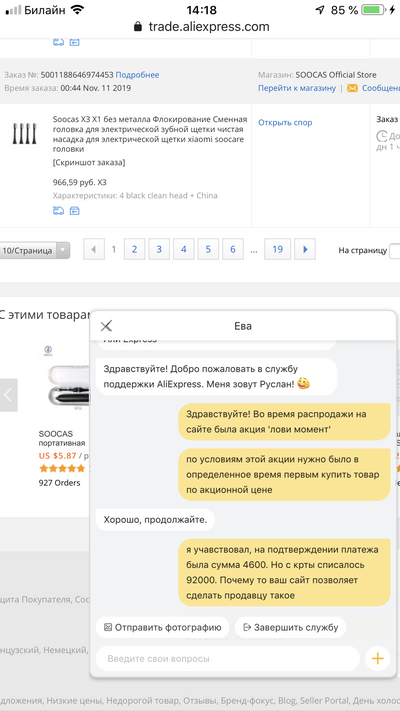Click the five-star rating of SOOCAS product
The width and height of the screenshot is (400, 711).
(62, 468)
